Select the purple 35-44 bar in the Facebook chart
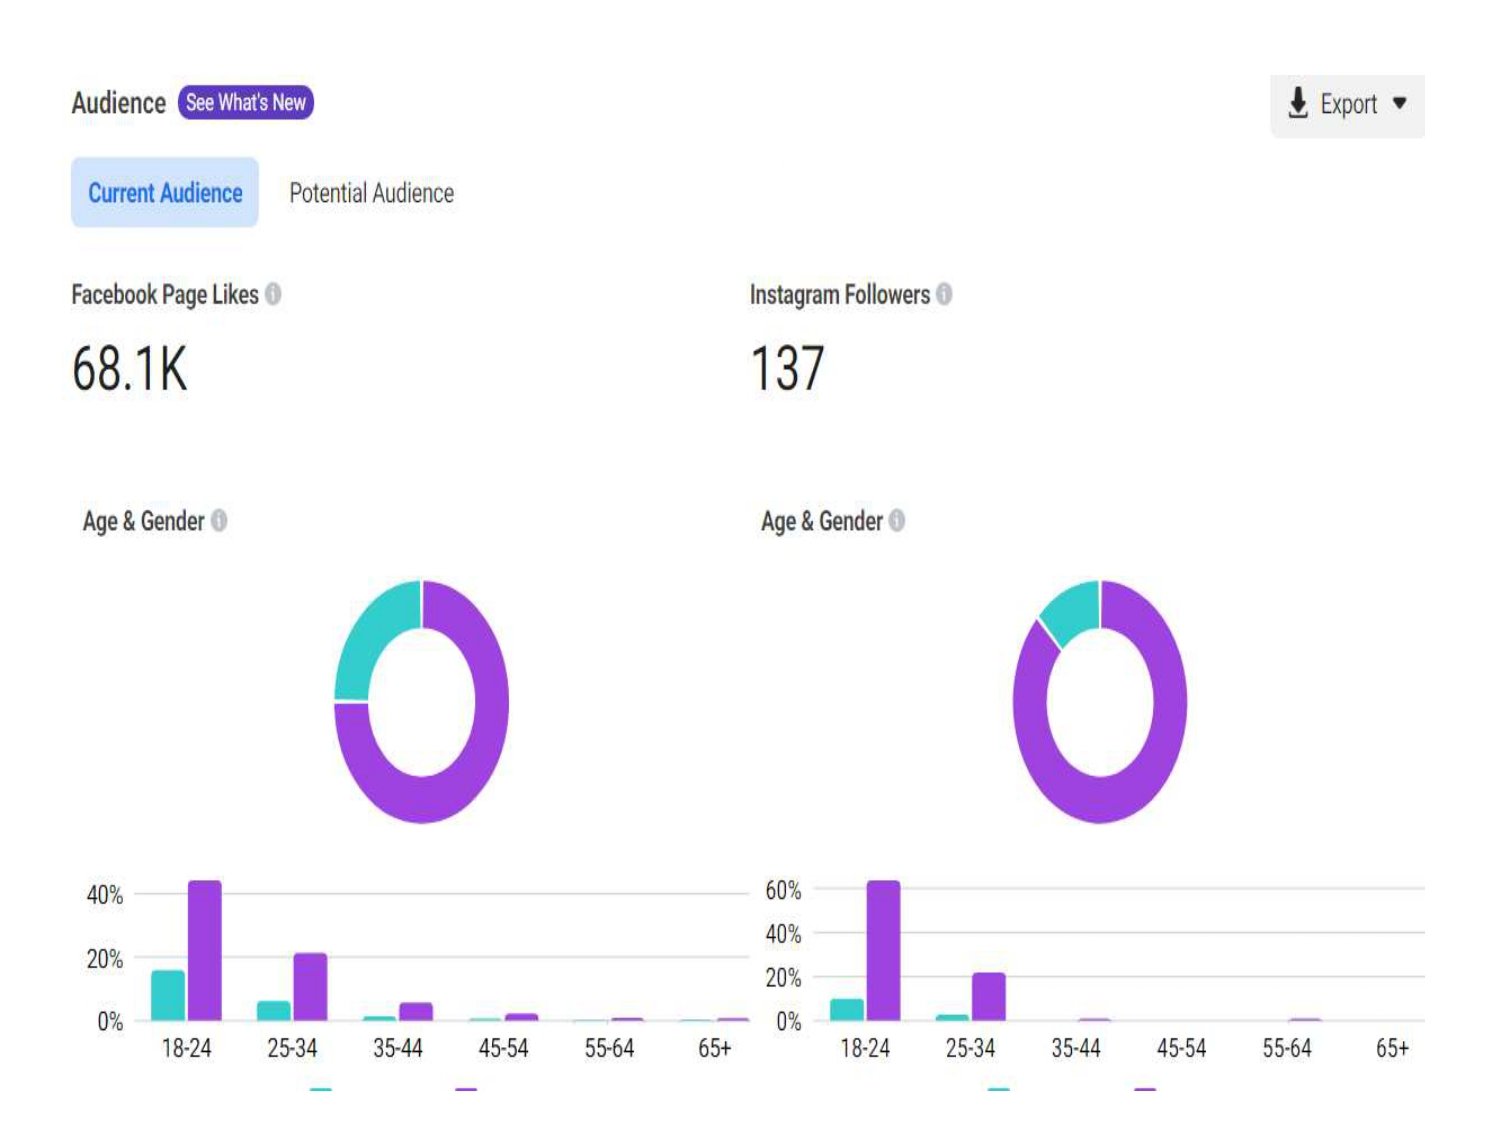 [416, 1011]
